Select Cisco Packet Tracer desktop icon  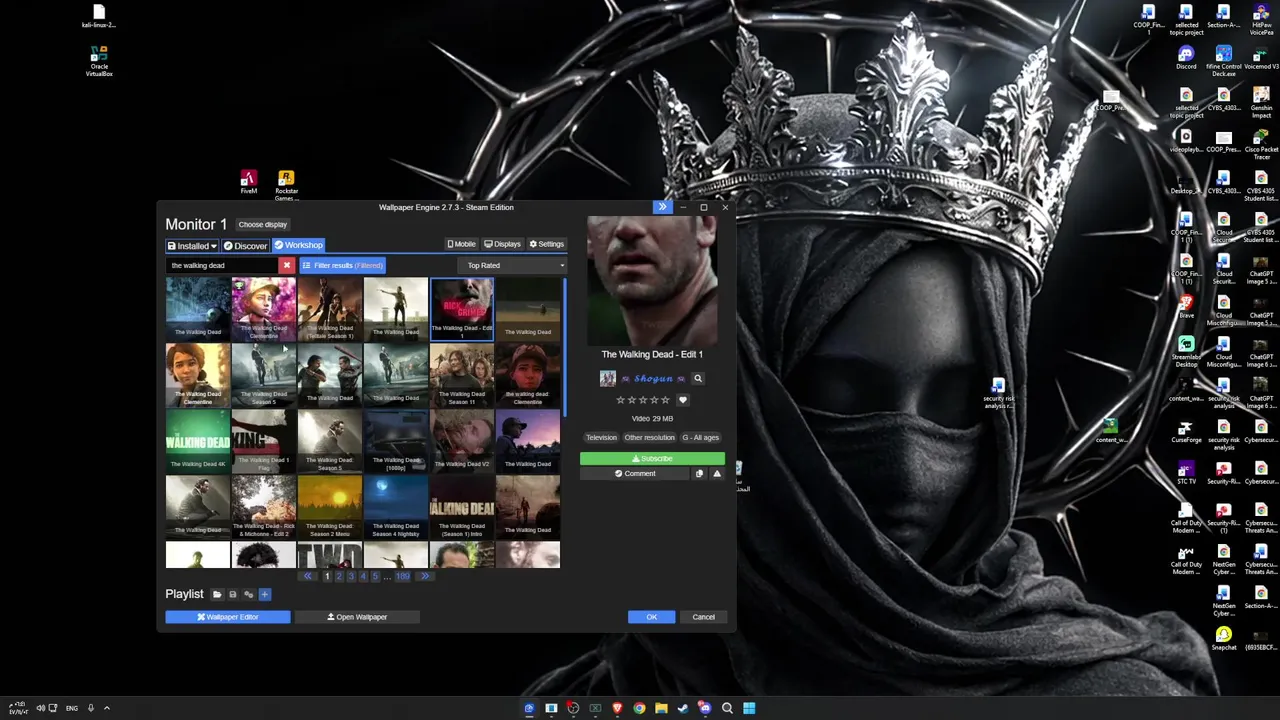(x=1261, y=145)
